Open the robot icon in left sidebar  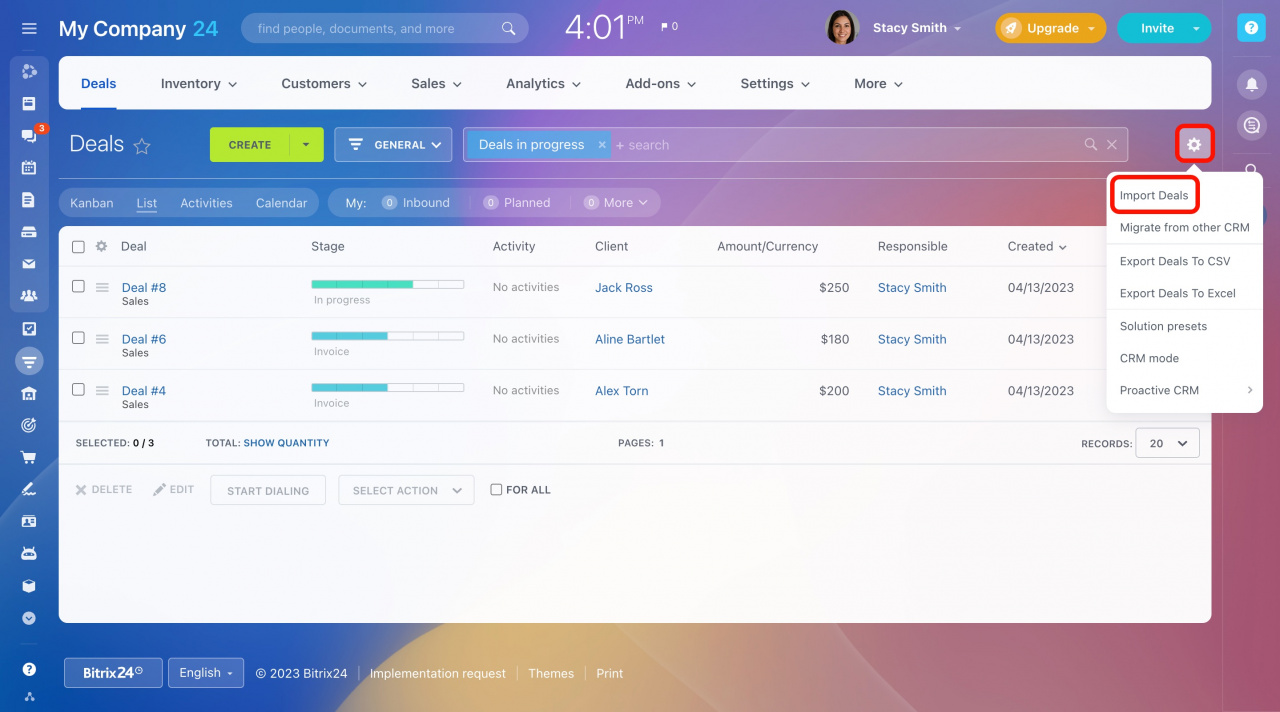point(29,553)
